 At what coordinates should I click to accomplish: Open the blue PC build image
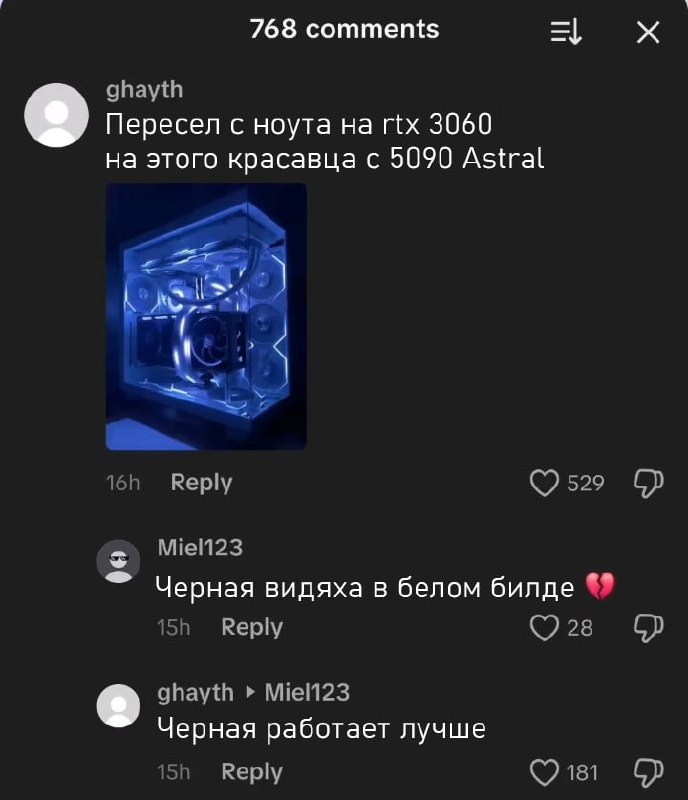point(206,317)
